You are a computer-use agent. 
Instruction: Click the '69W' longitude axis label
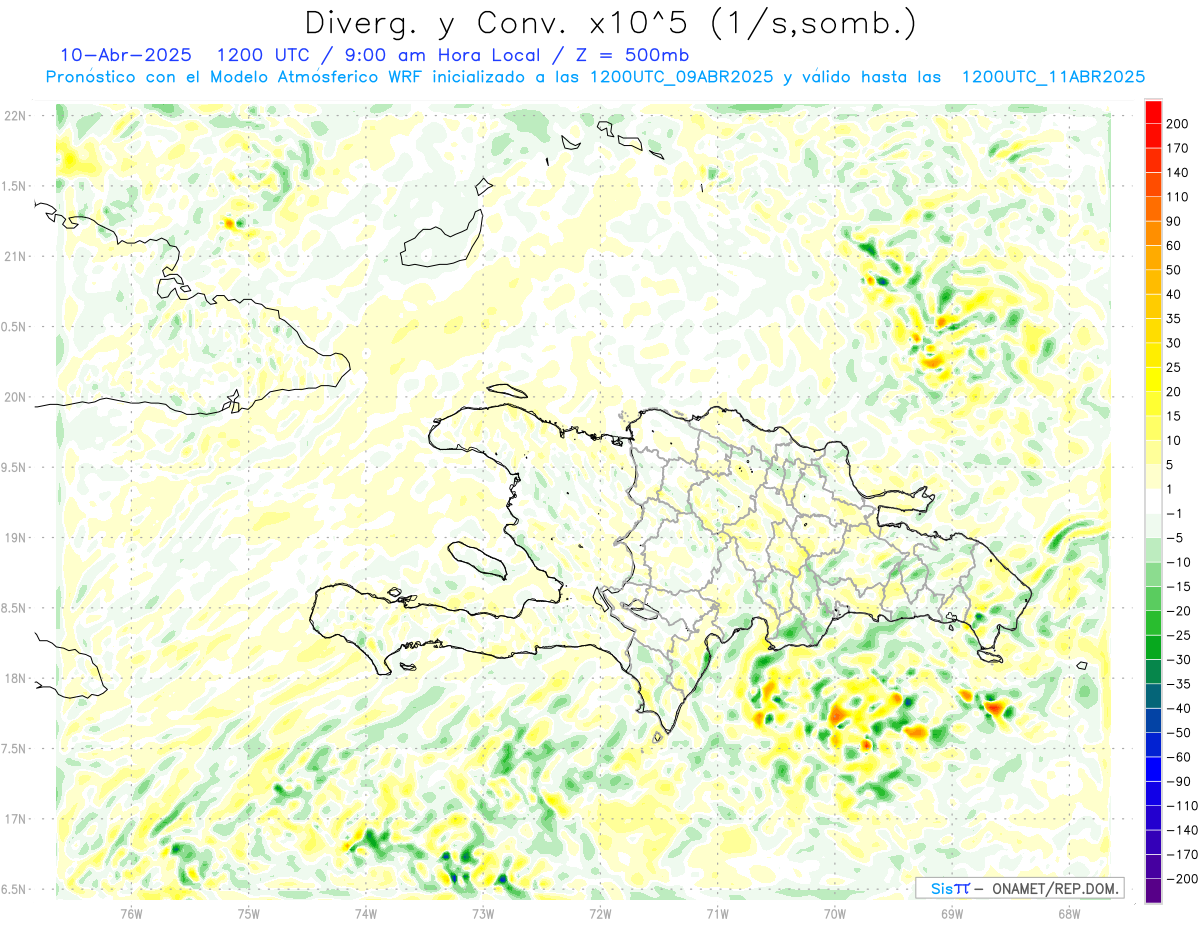[x=952, y=912]
